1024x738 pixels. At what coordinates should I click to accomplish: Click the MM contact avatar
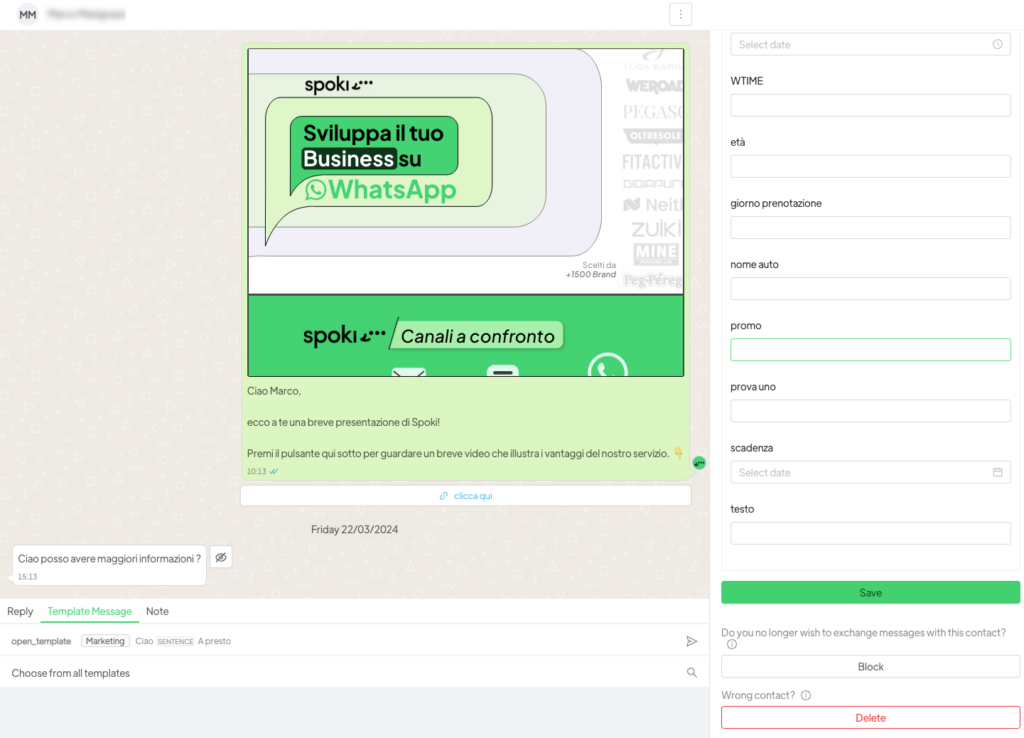(28, 15)
